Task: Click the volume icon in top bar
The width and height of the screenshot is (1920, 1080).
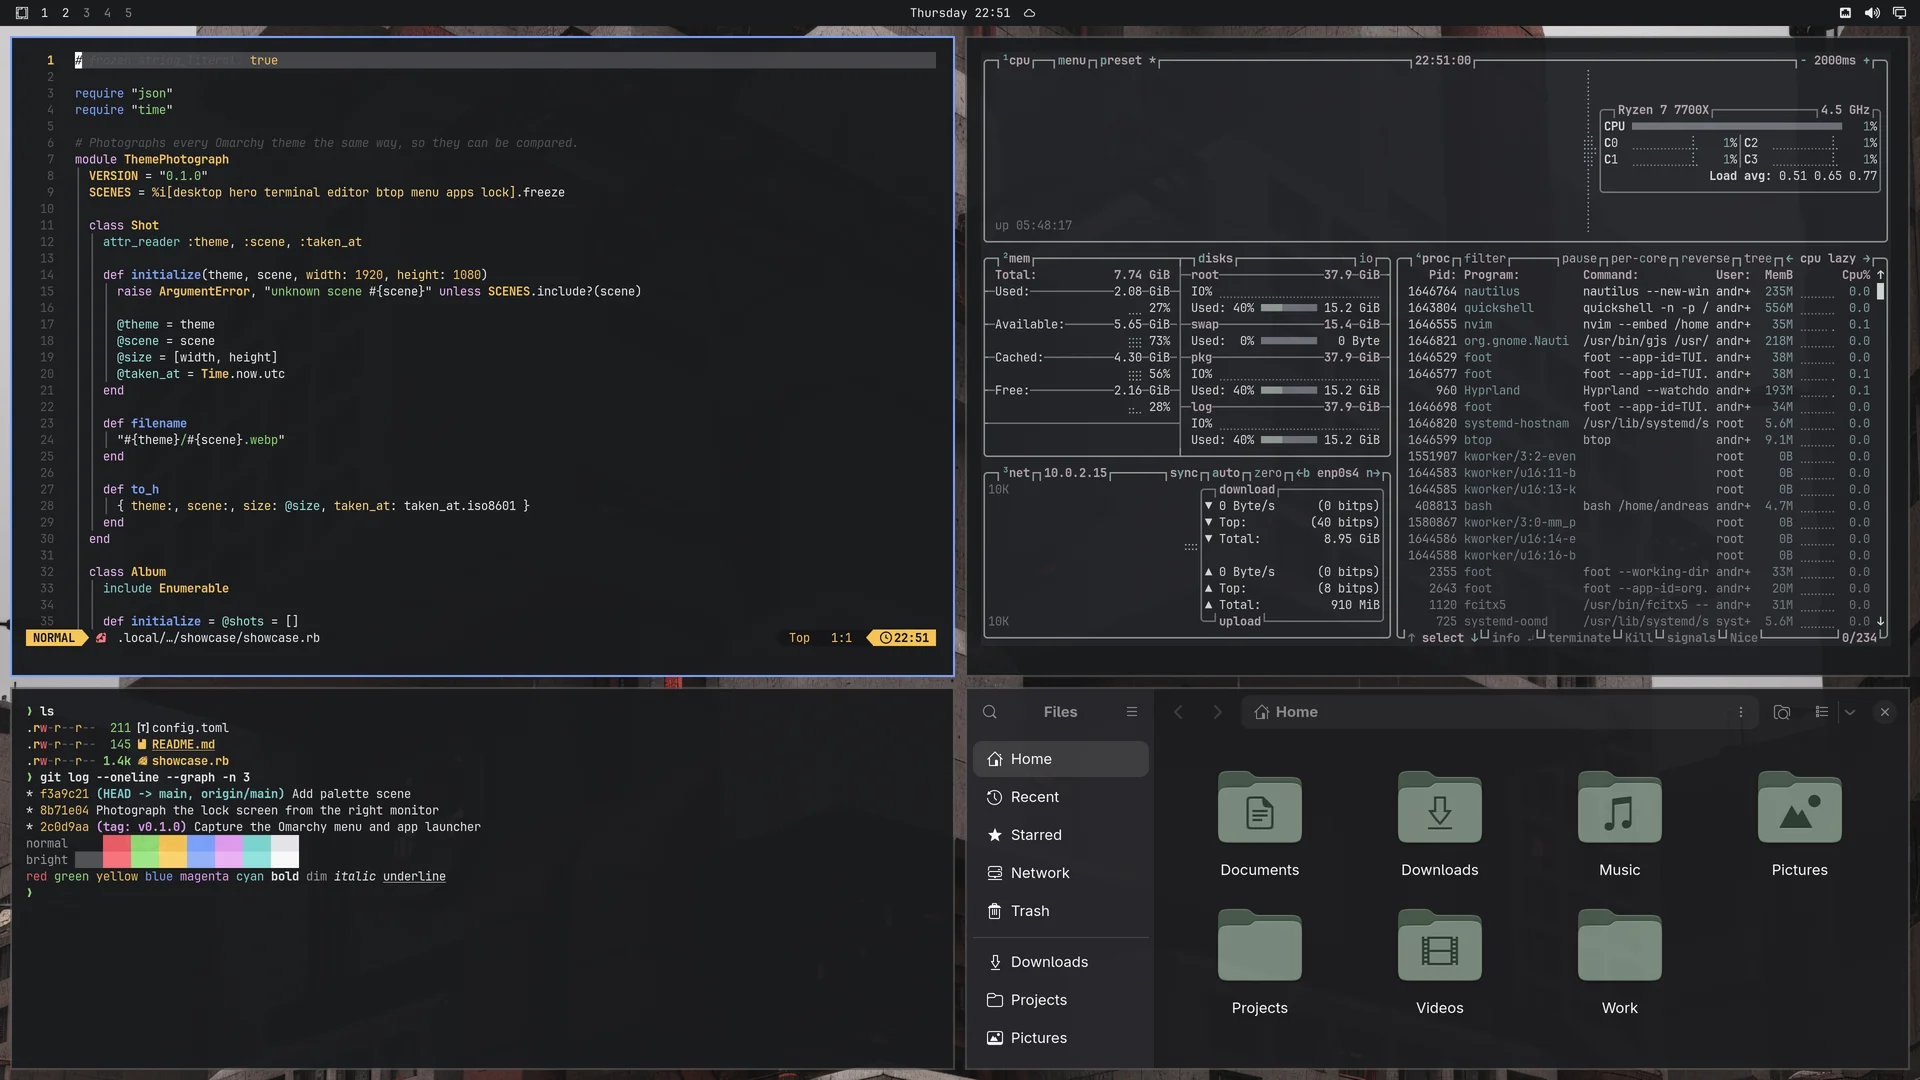Action: (1872, 13)
